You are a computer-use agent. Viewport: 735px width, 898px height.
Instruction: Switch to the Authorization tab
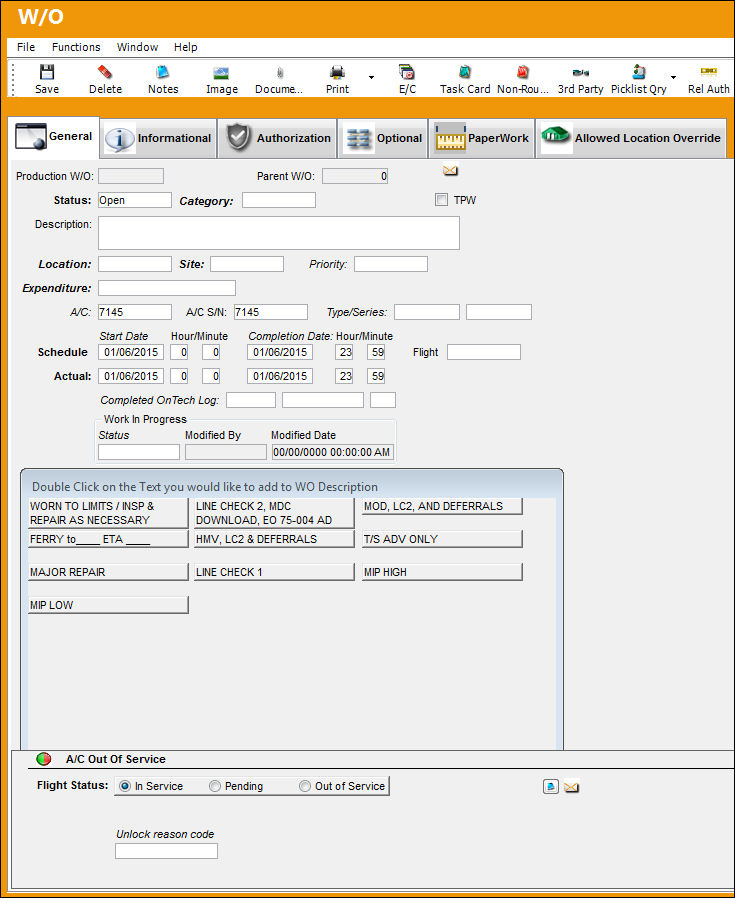(x=278, y=138)
